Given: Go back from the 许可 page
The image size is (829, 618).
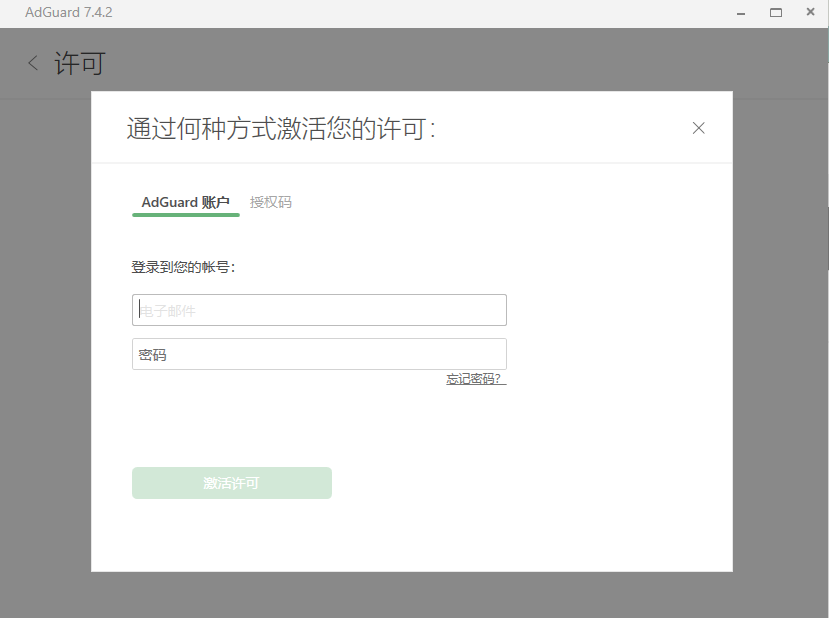Looking at the screenshot, I should pyautogui.click(x=33, y=63).
